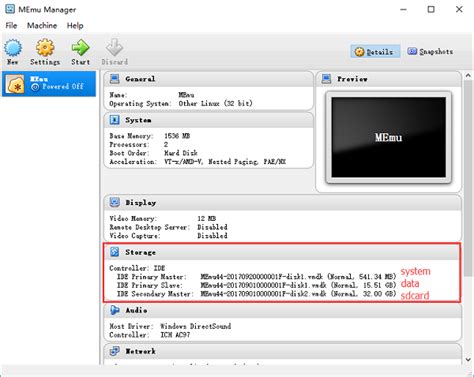This screenshot has height=377, width=474.
Task: Open the File menu
Action: (11, 26)
